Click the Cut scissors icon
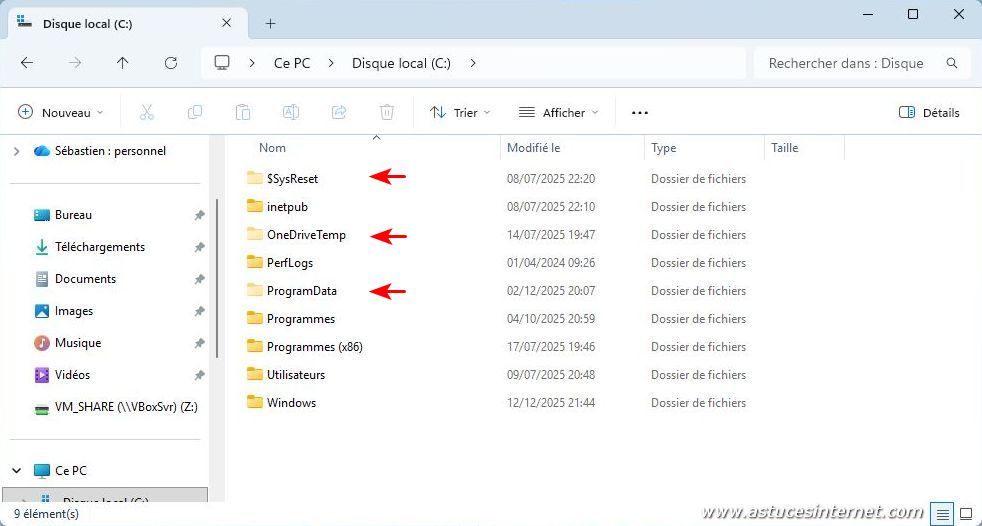This screenshot has height=526, width=982. 147,113
